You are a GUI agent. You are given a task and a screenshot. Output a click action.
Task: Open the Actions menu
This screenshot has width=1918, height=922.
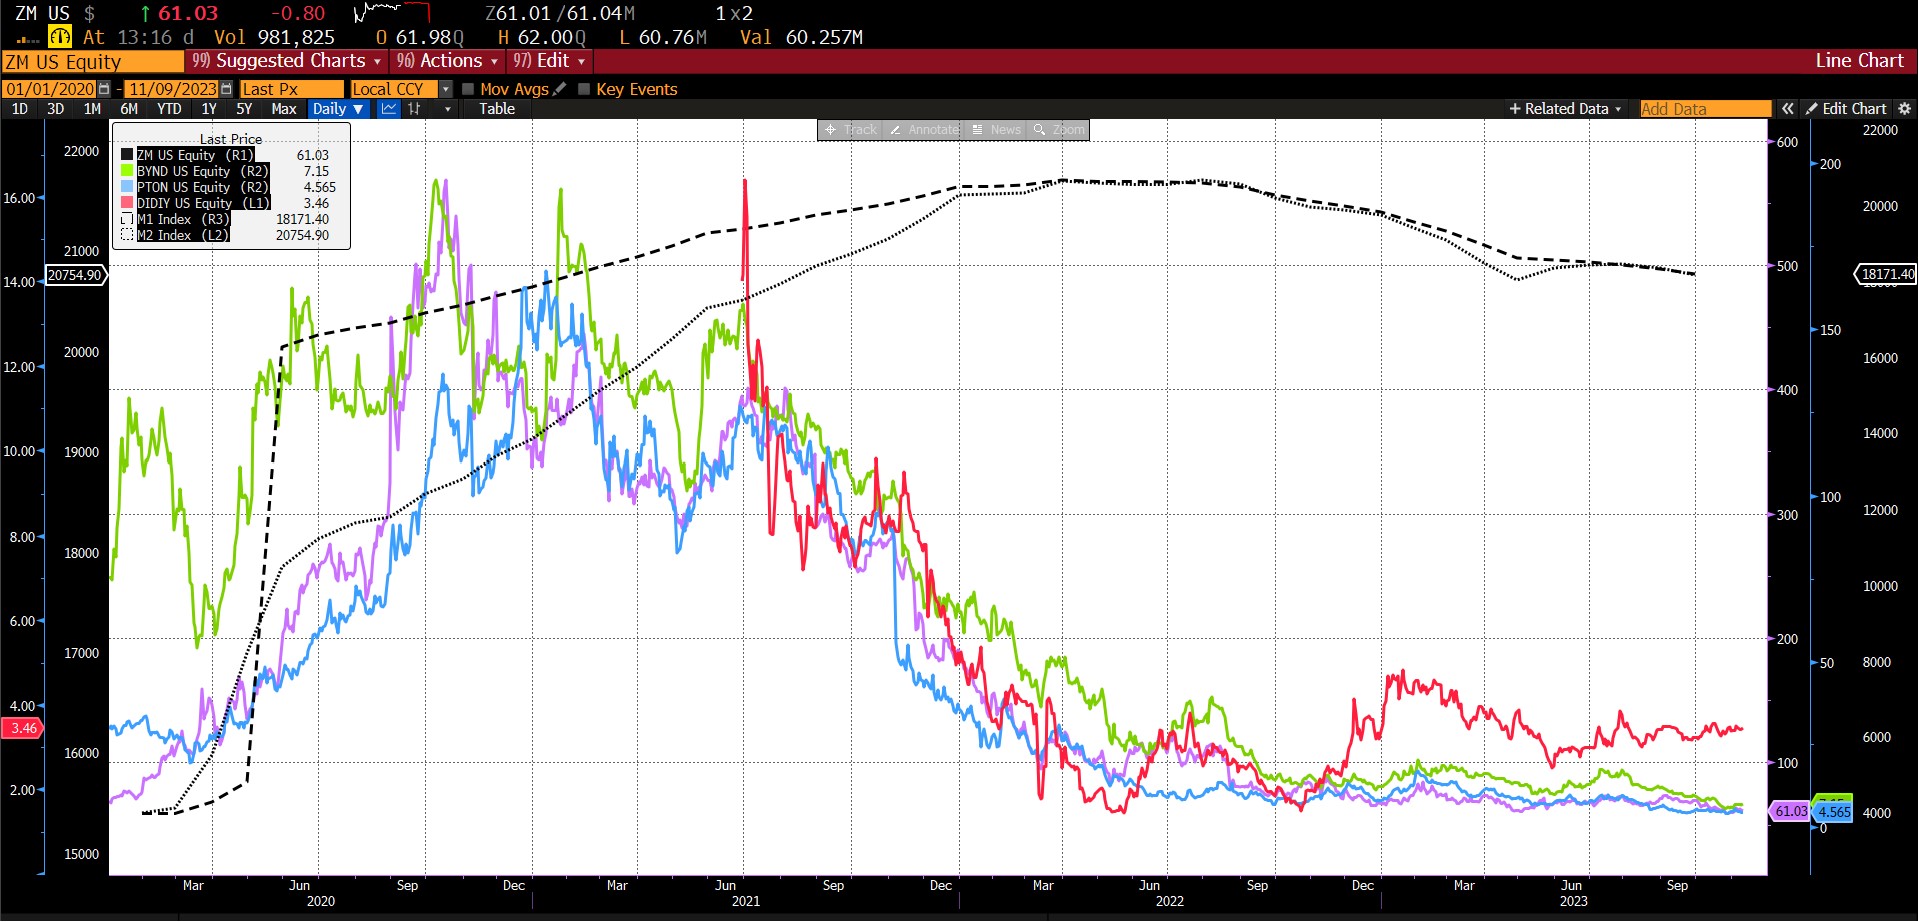pos(447,61)
